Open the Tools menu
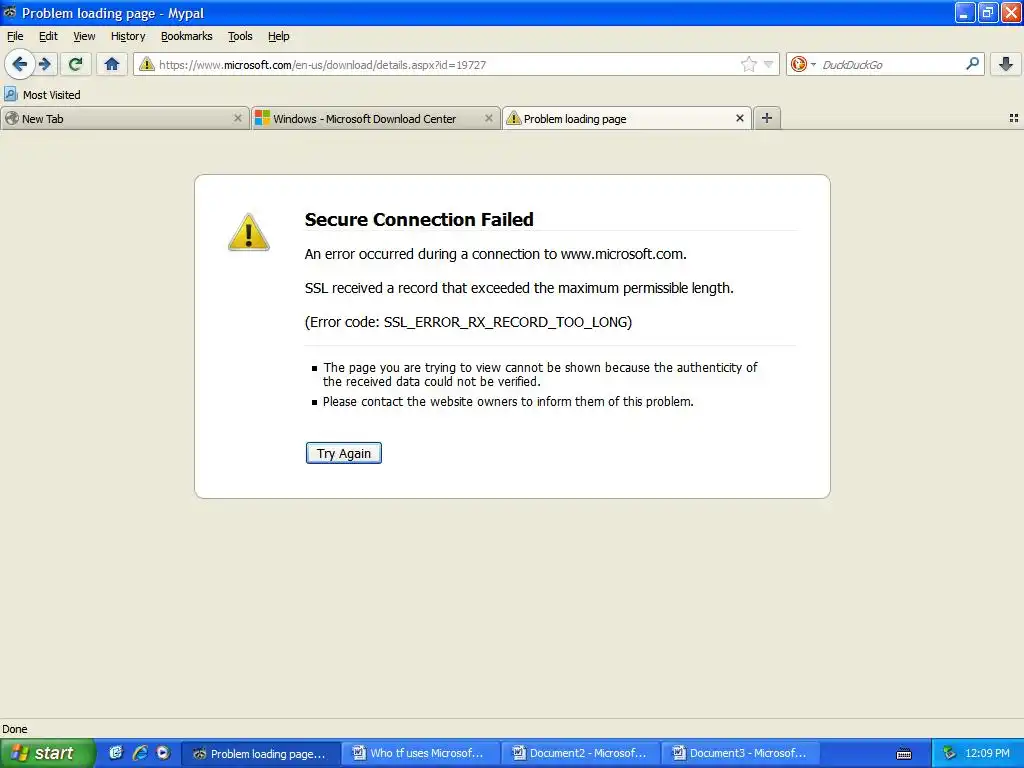1024x768 pixels. [240, 36]
